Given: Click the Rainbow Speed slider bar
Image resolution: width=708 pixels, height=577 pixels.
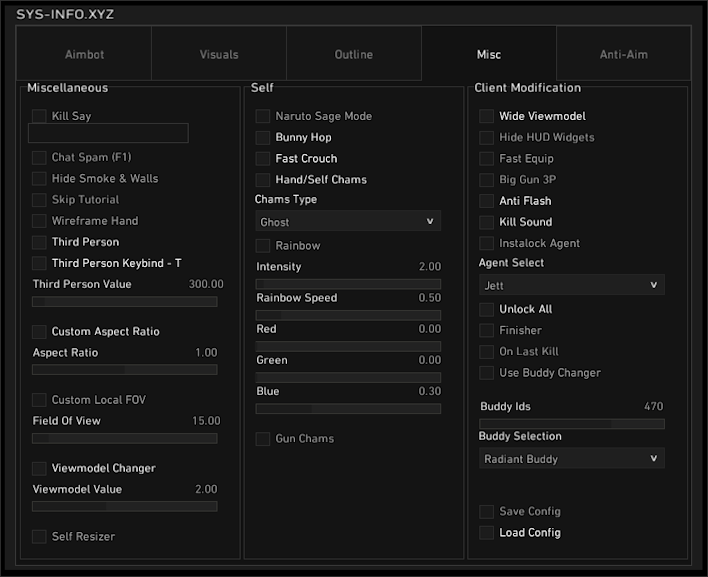Looking at the screenshot, I should [x=348, y=315].
